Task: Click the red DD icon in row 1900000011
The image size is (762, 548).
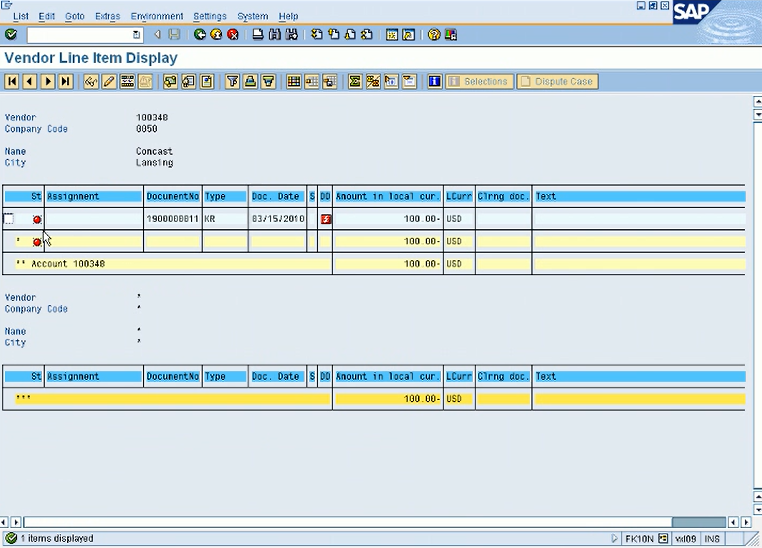Action: pyautogui.click(x=326, y=219)
